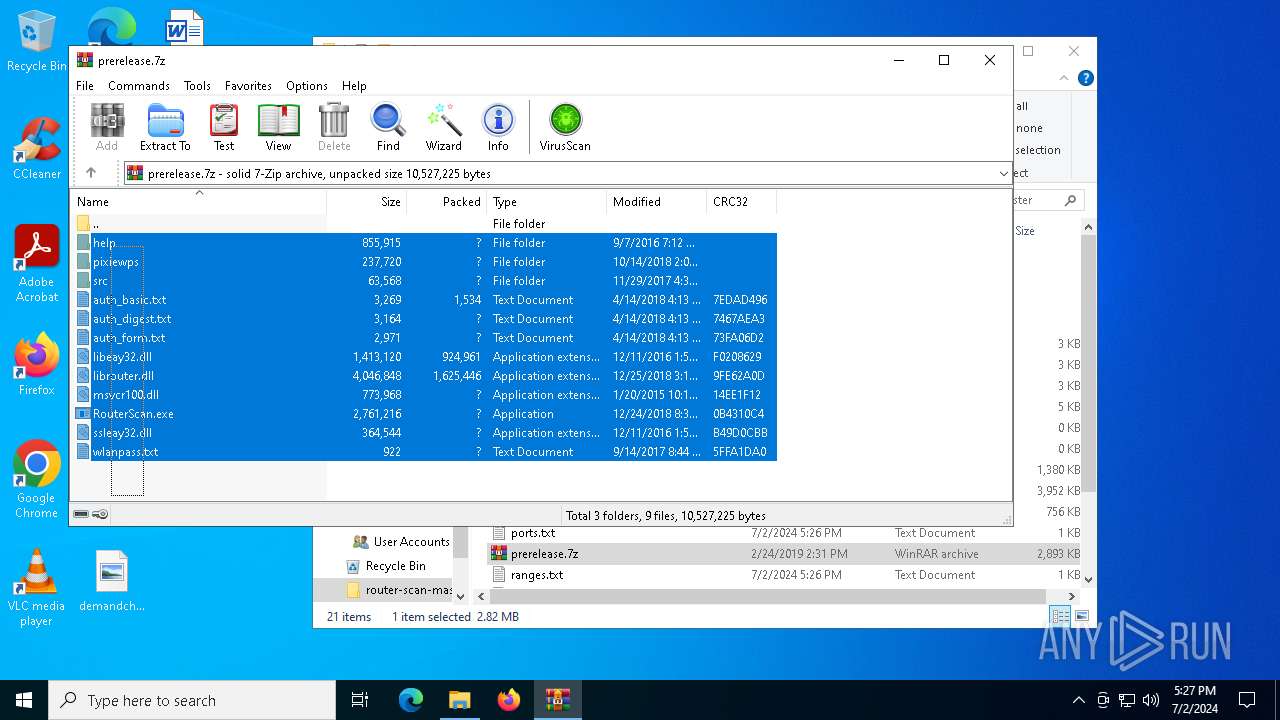1280x720 pixels.
Task: Click the Delete trash icon
Action: [x=334, y=127]
